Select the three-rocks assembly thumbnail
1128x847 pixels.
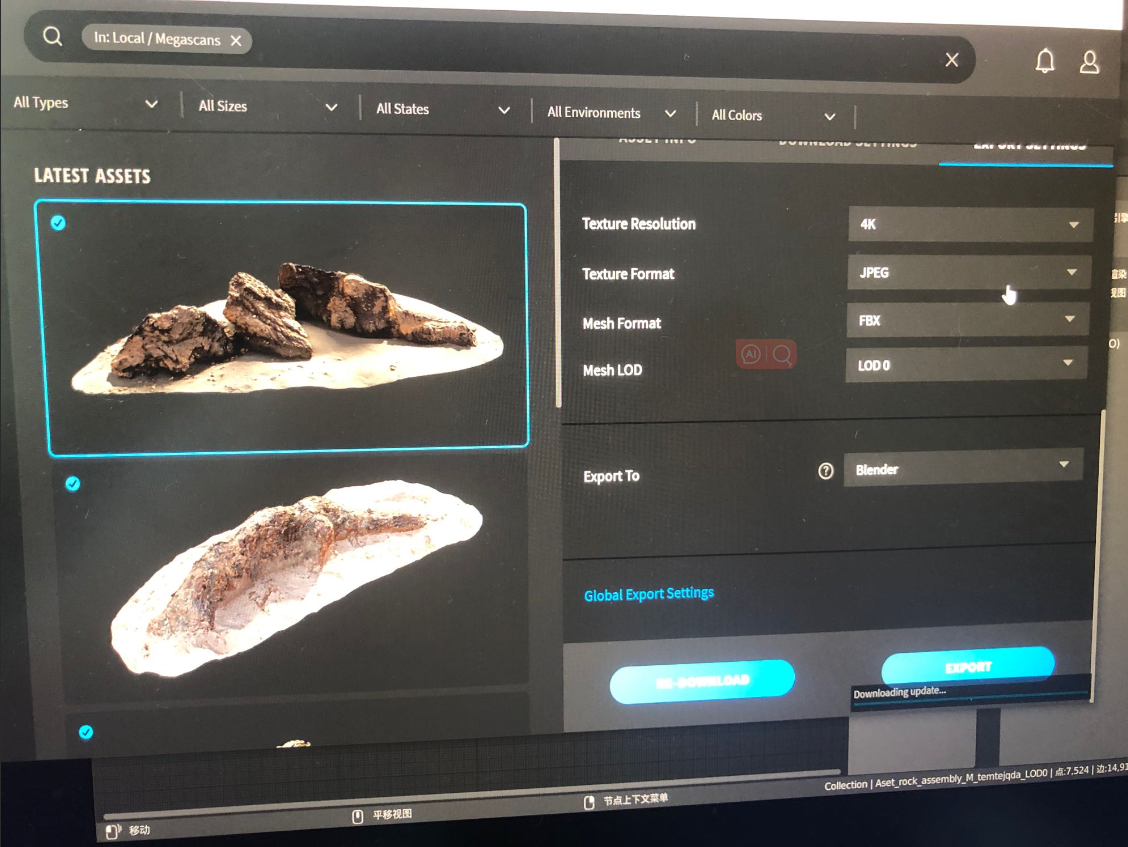point(288,327)
